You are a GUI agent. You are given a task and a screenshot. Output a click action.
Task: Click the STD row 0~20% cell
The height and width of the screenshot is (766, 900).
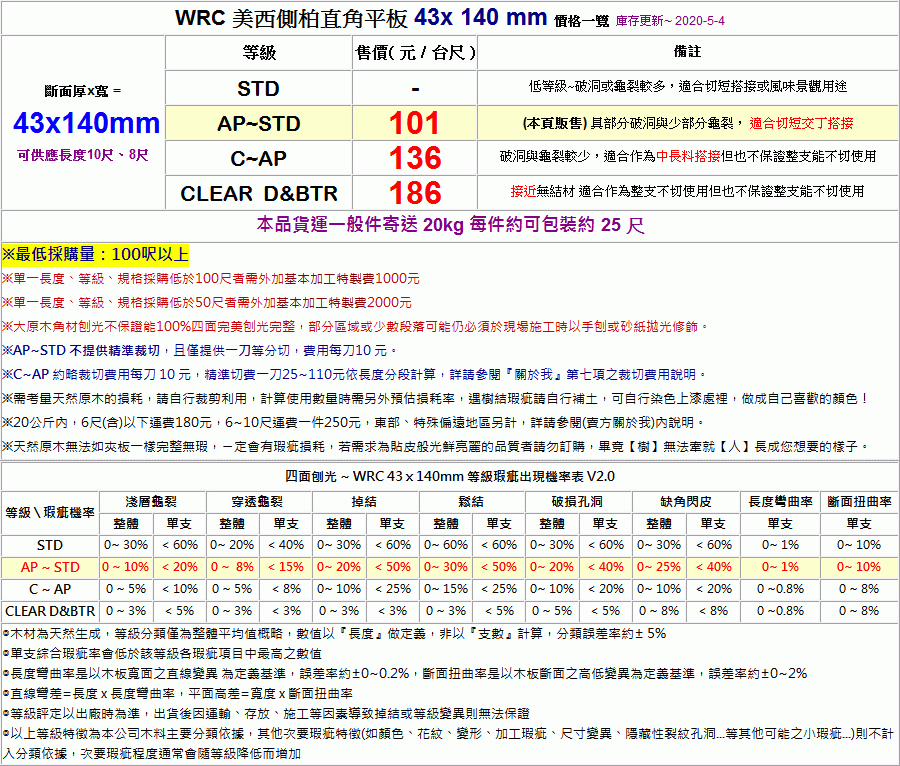coord(232,545)
